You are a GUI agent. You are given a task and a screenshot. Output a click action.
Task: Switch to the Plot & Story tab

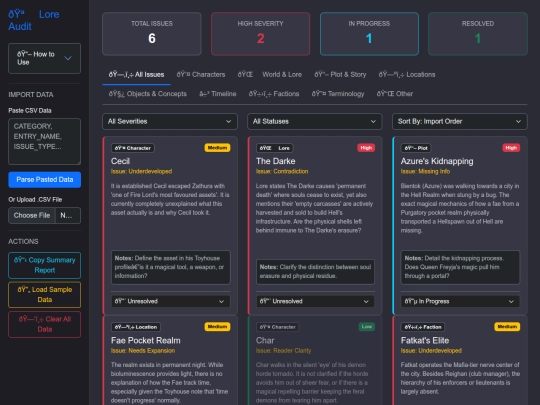pos(340,74)
